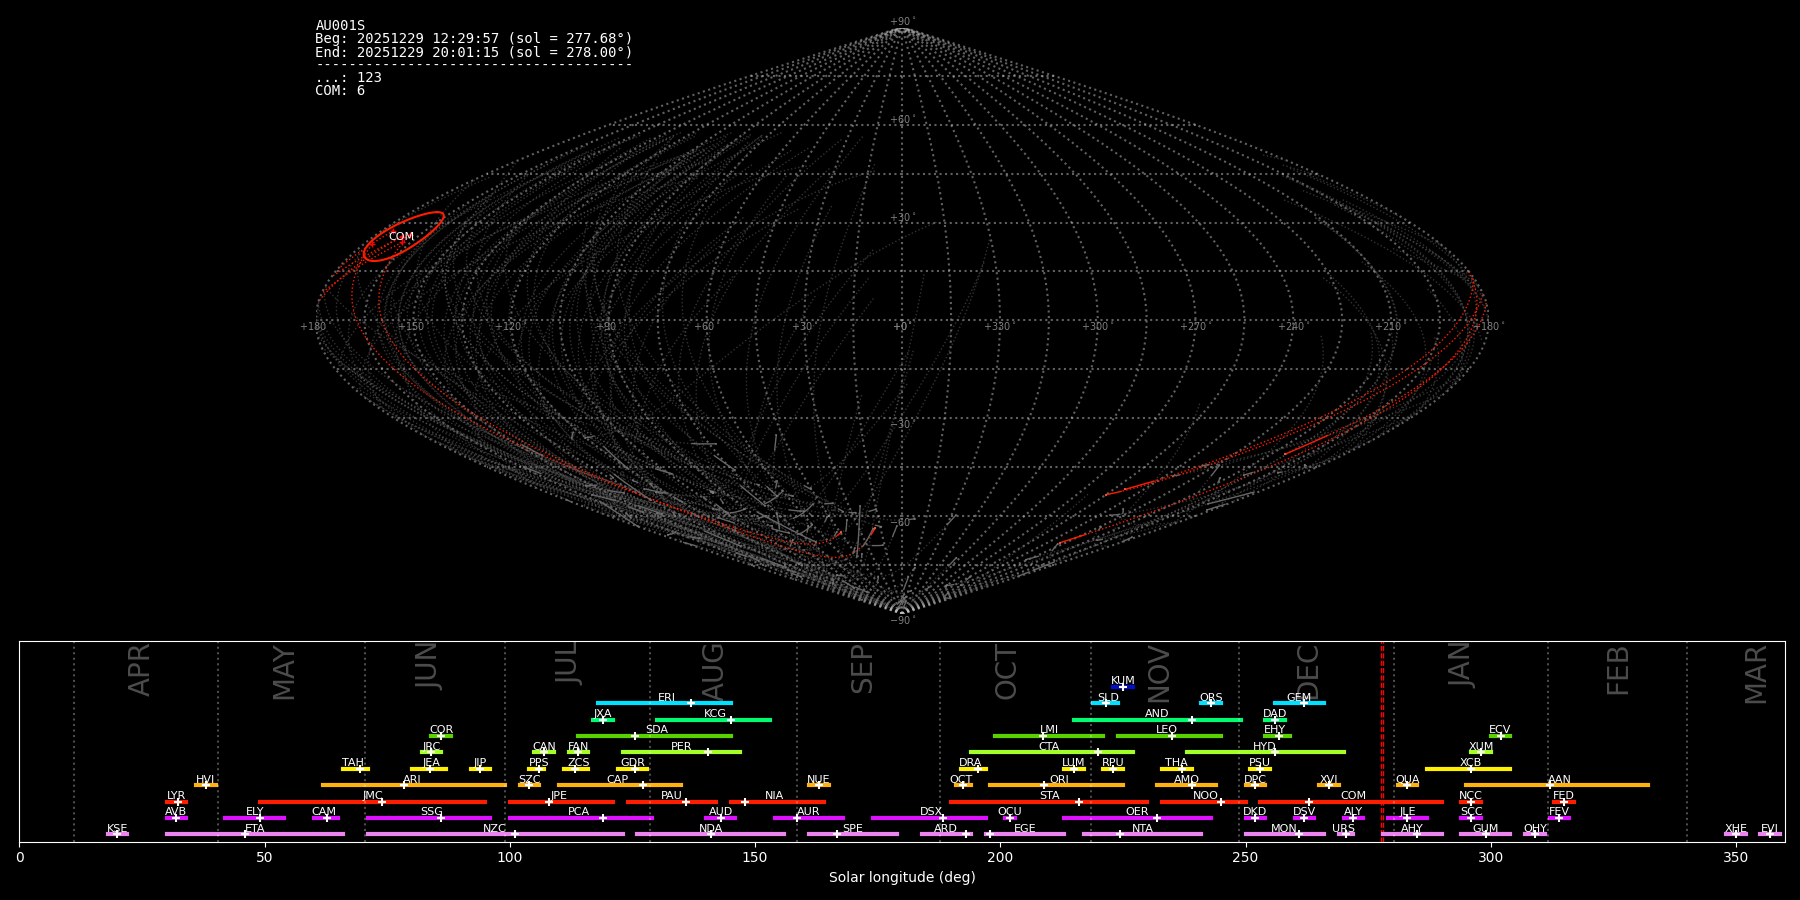This screenshot has width=1800, height=900.
Task: Click the orange ARI shower activity bar
Action: [413, 785]
